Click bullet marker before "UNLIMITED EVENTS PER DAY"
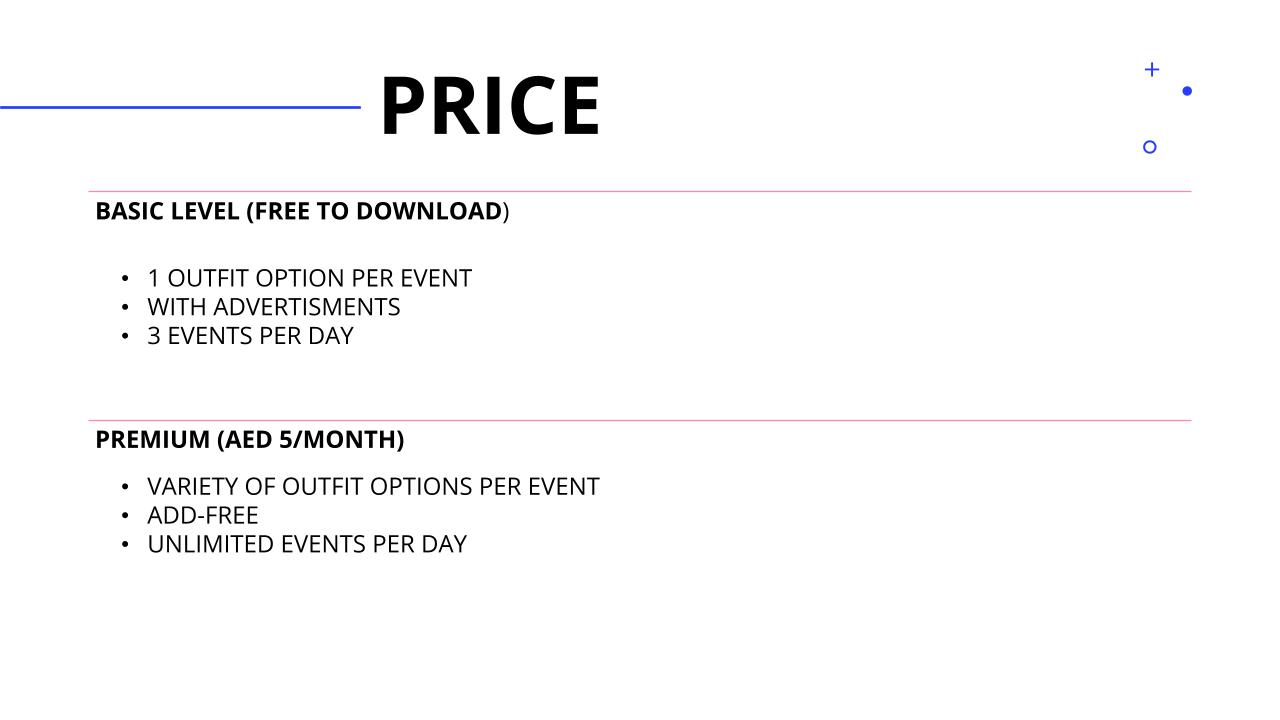Image resolution: width=1280 pixels, height=720 pixels. [x=125, y=545]
